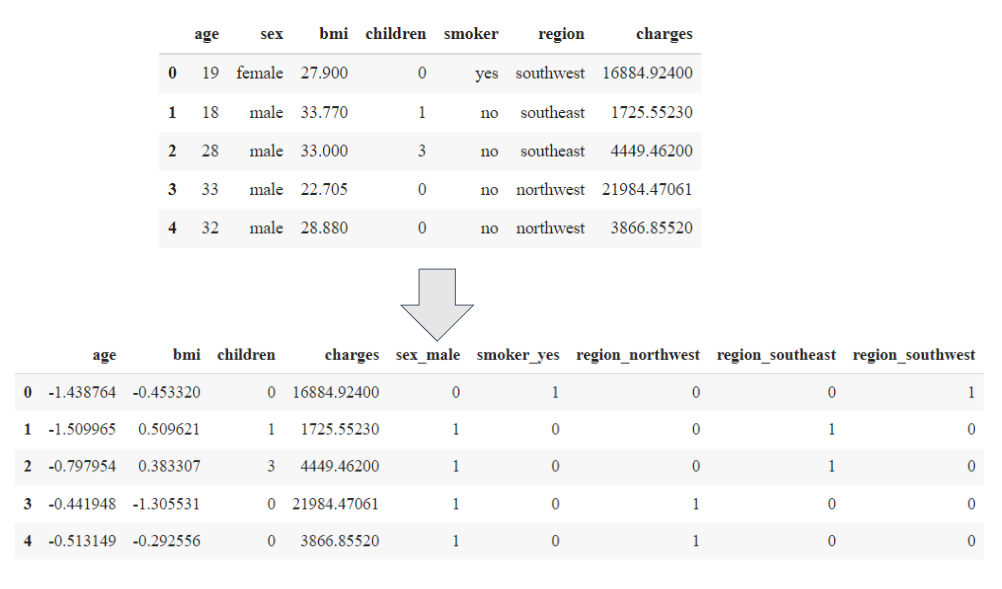Click the smoker header in top table
This screenshot has height=589, width=1002.
(471, 34)
